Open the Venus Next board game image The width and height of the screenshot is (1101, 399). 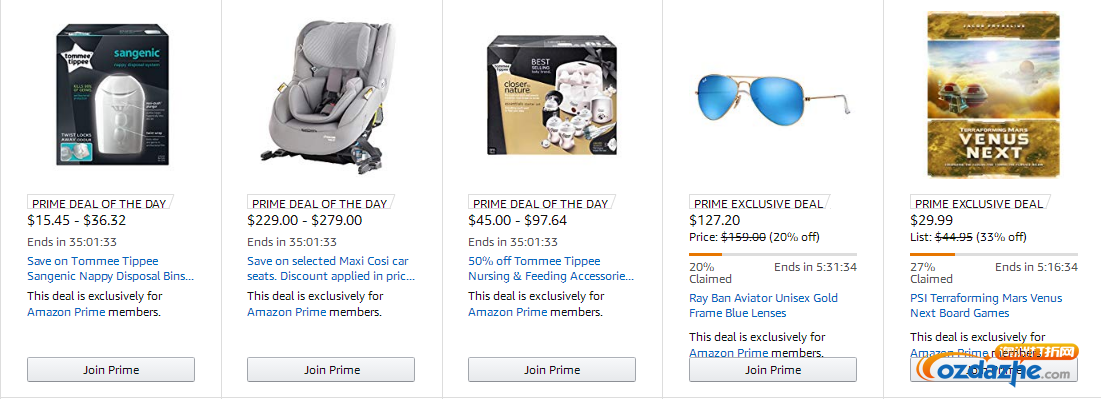point(993,96)
